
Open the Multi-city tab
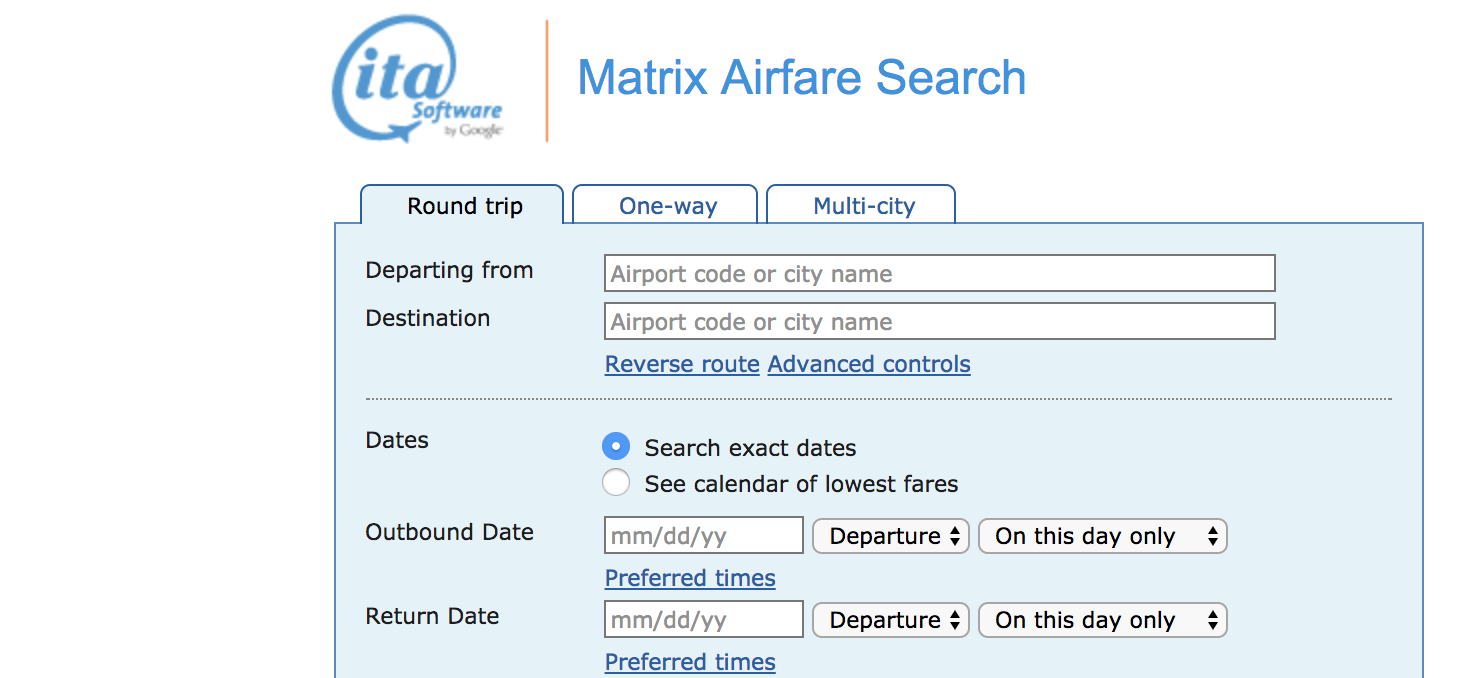864,206
